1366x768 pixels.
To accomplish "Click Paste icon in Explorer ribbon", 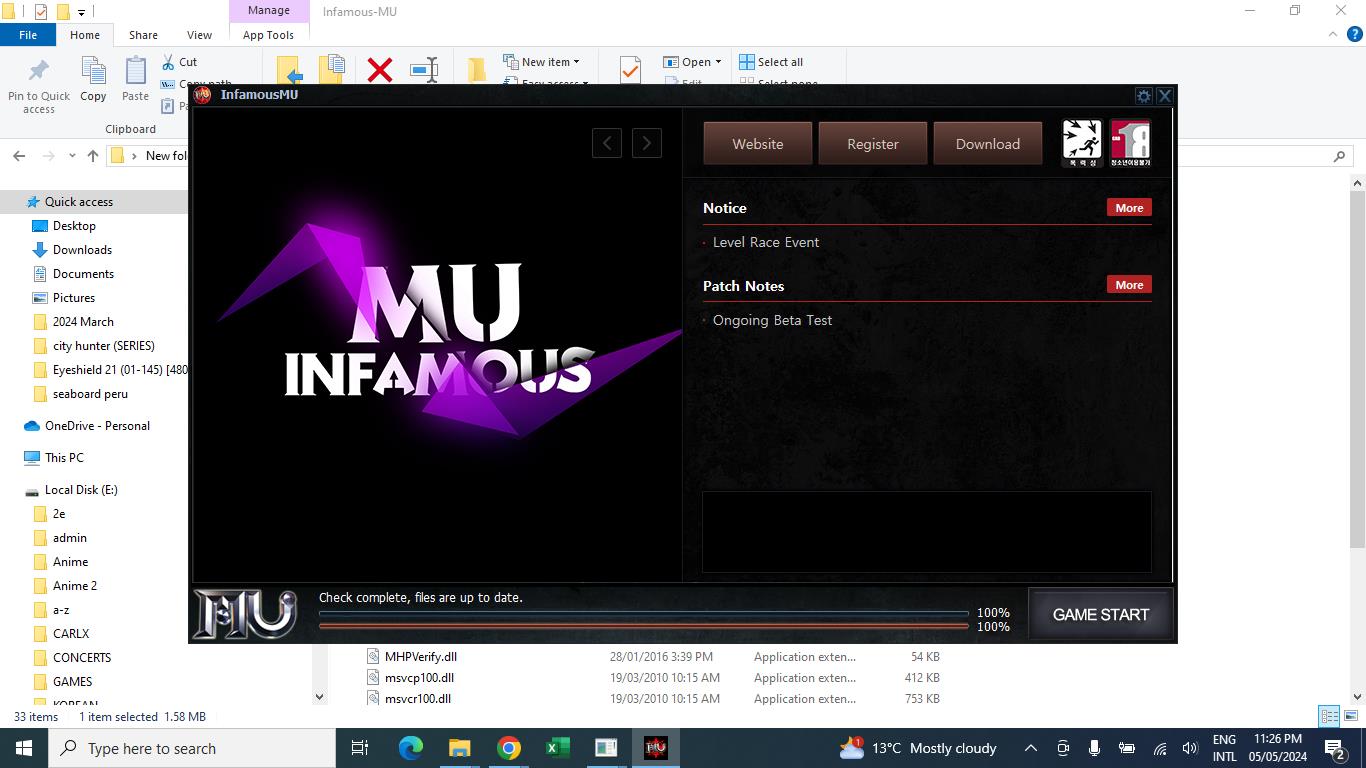I will tap(135, 79).
